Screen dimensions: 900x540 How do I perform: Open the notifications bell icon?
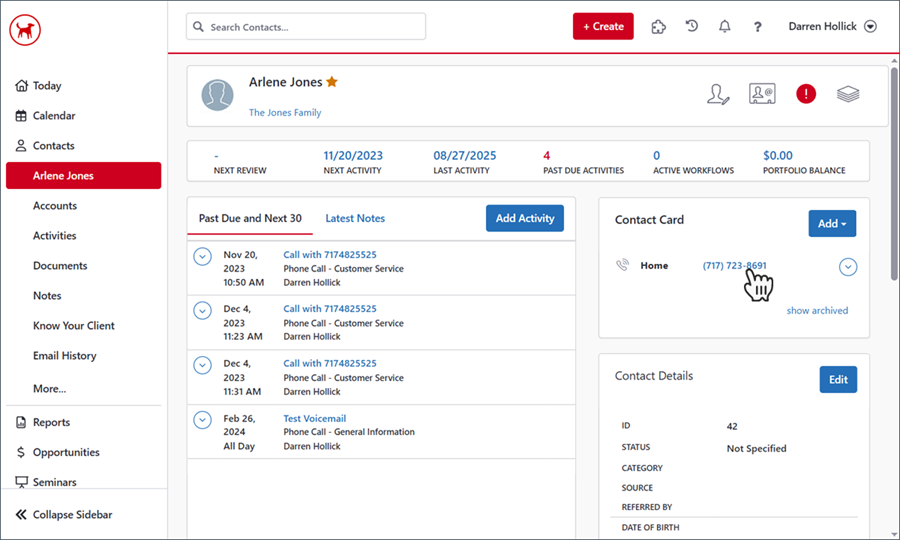(x=724, y=27)
